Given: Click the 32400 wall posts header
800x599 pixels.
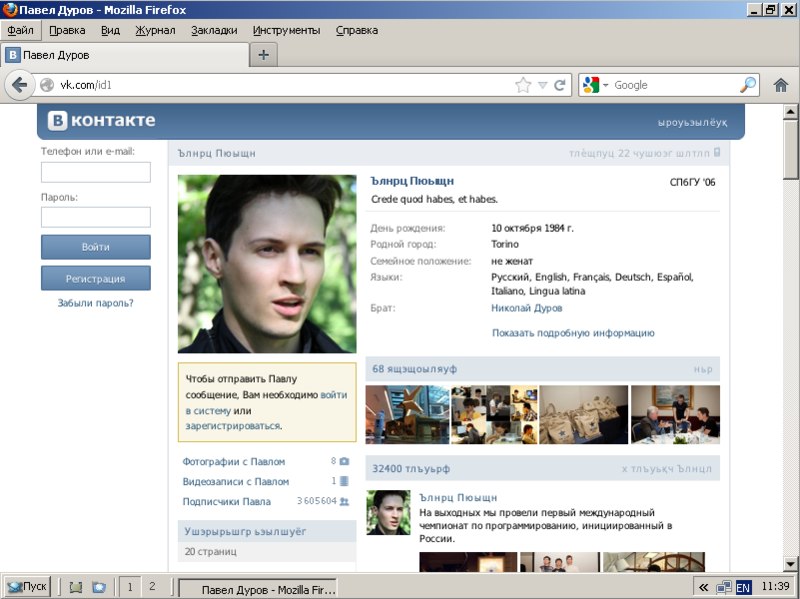Looking at the screenshot, I should tap(542, 468).
